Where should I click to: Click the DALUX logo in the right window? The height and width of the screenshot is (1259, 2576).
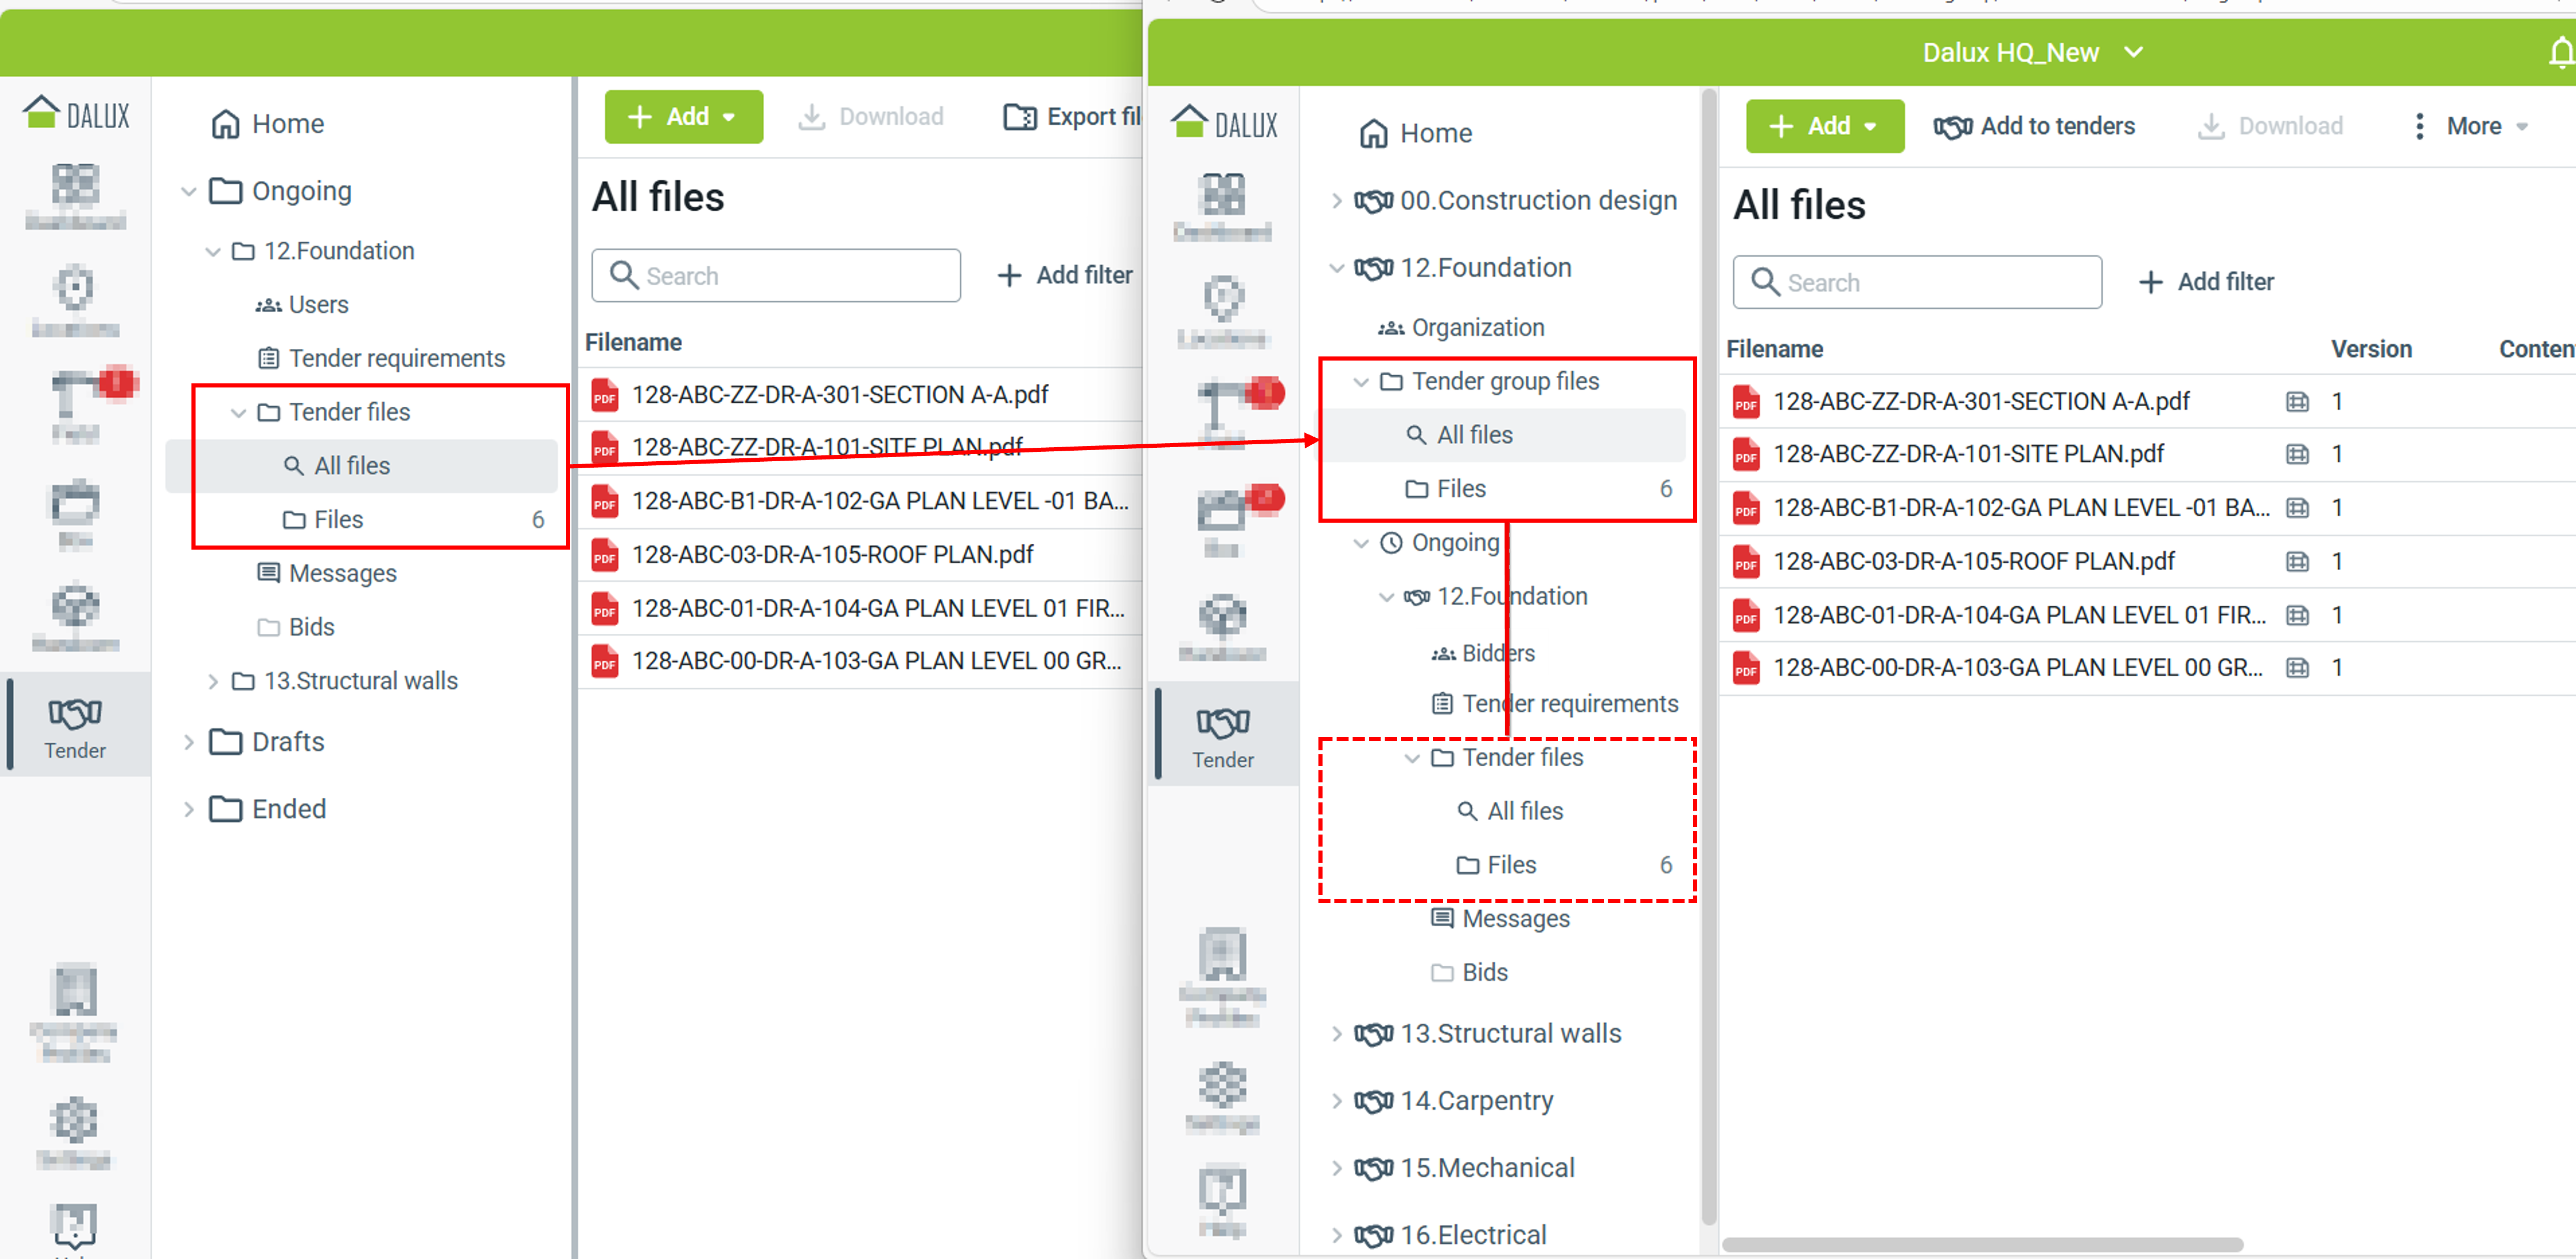coord(1224,123)
